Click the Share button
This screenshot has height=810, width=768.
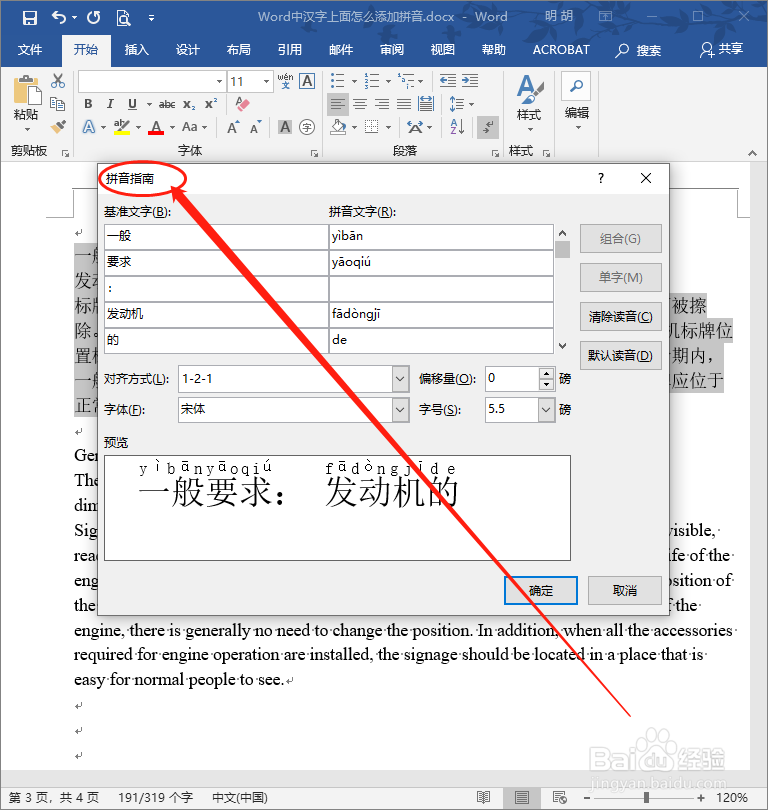[722, 50]
